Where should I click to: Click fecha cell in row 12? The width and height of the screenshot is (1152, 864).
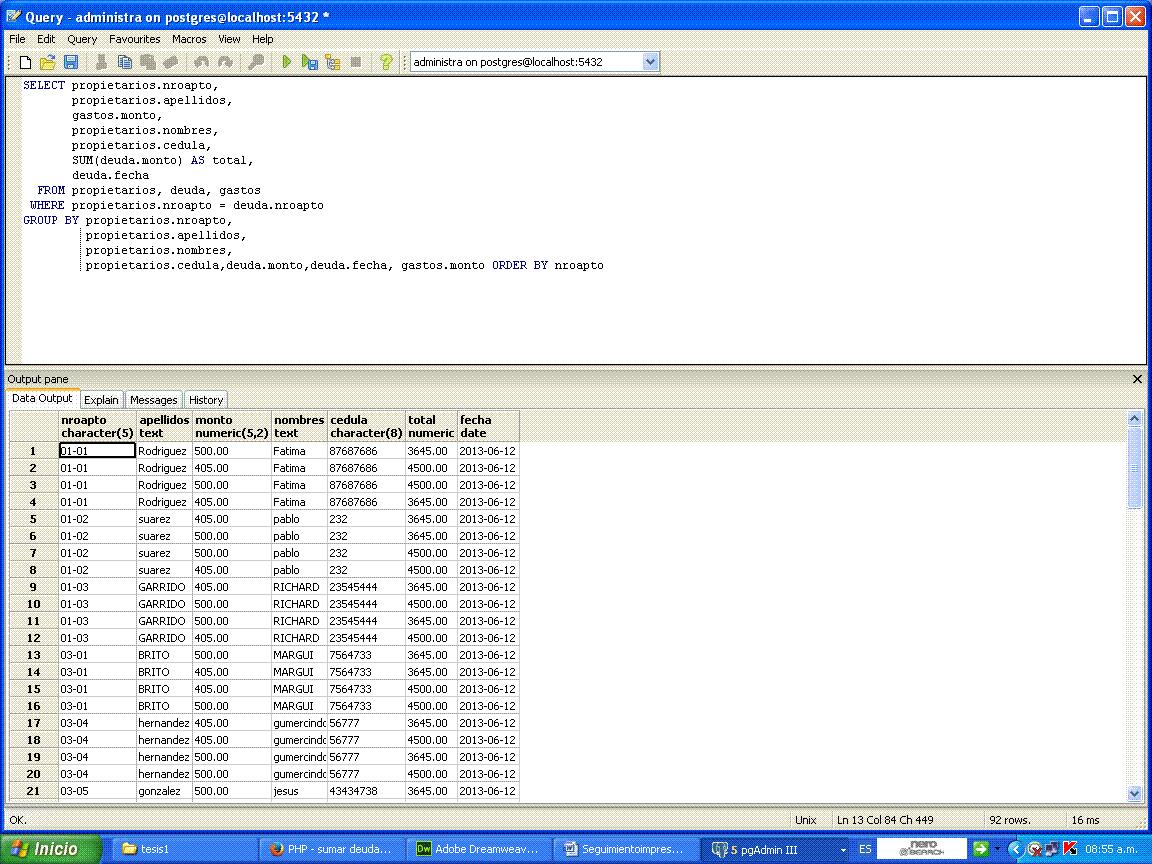(x=489, y=638)
